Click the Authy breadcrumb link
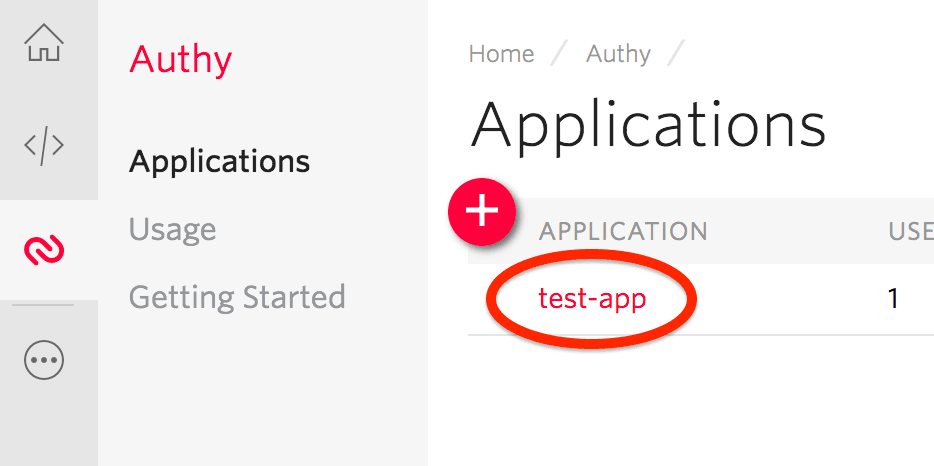Screen dimensions: 934x466 coord(618,53)
